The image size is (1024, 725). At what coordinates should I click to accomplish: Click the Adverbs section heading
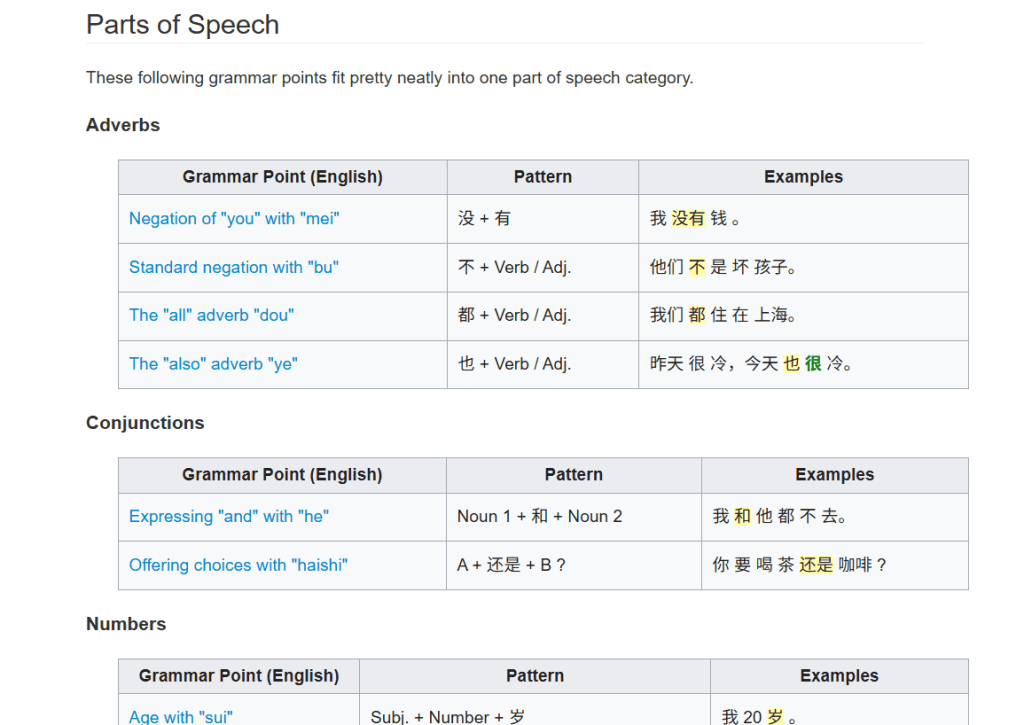(x=123, y=125)
